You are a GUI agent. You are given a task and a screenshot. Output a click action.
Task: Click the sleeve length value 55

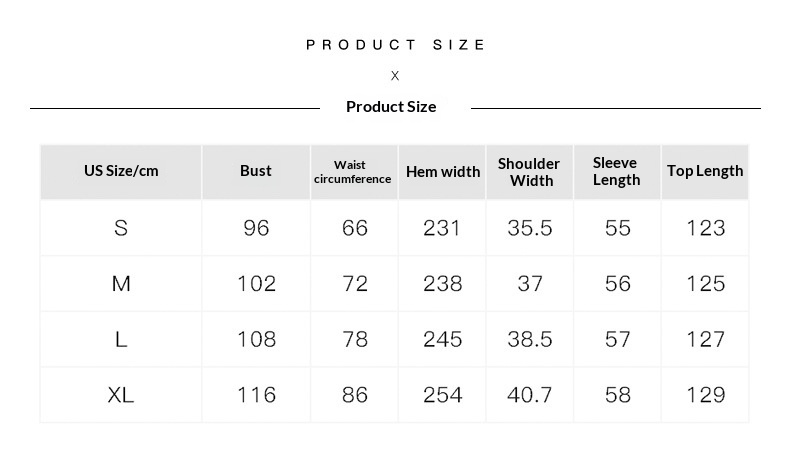(x=618, y=228)
